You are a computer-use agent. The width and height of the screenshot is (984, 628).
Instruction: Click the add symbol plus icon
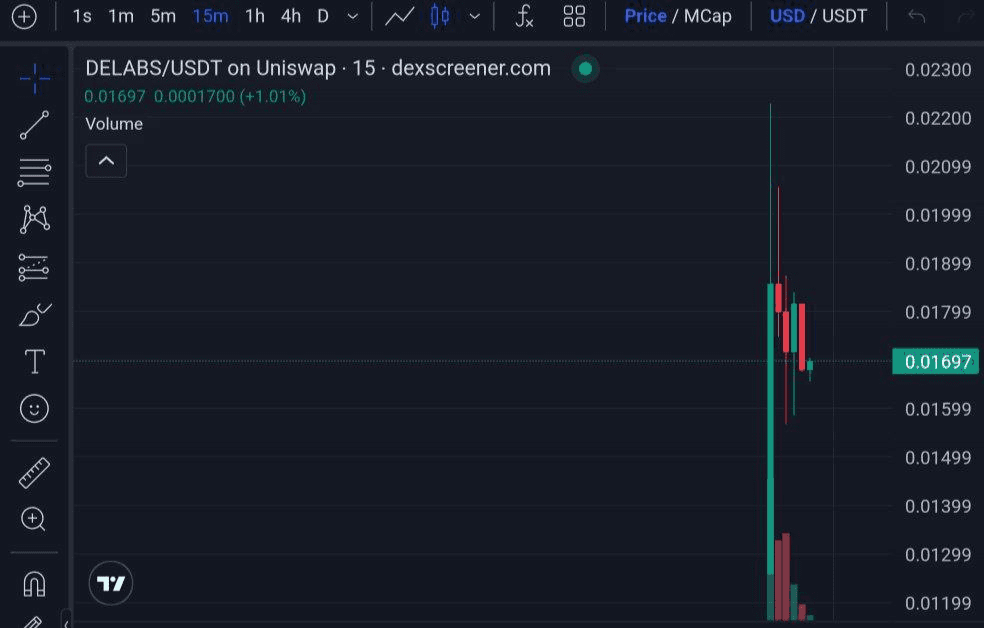pyautogui.click(x=24, y=16)
